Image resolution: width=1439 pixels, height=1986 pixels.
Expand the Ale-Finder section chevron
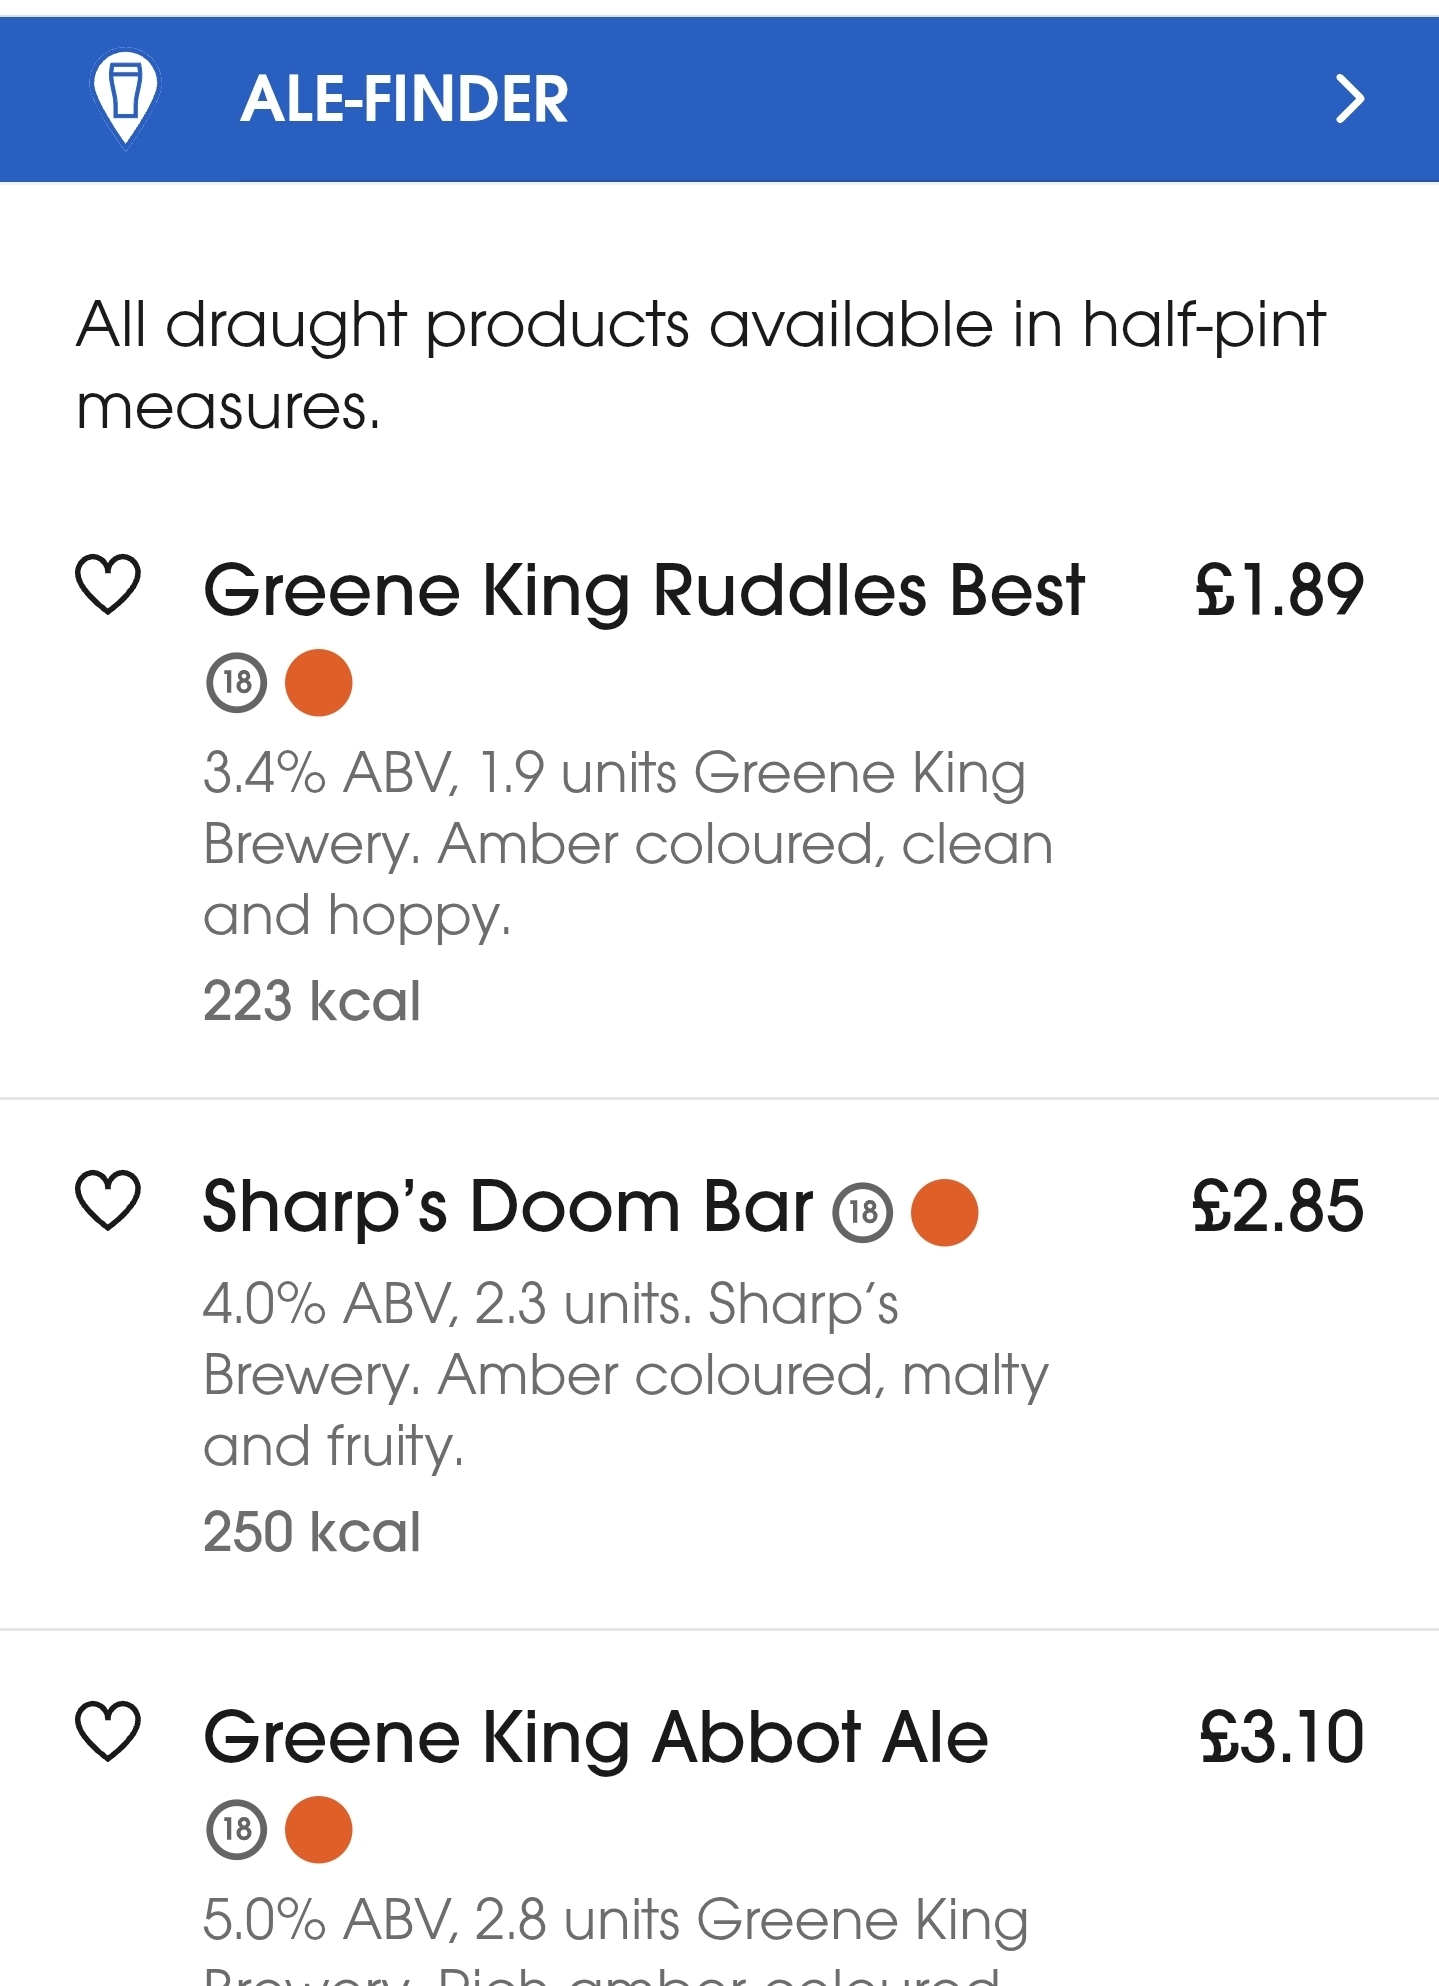pyautogui.click(x=1352, y=99)
